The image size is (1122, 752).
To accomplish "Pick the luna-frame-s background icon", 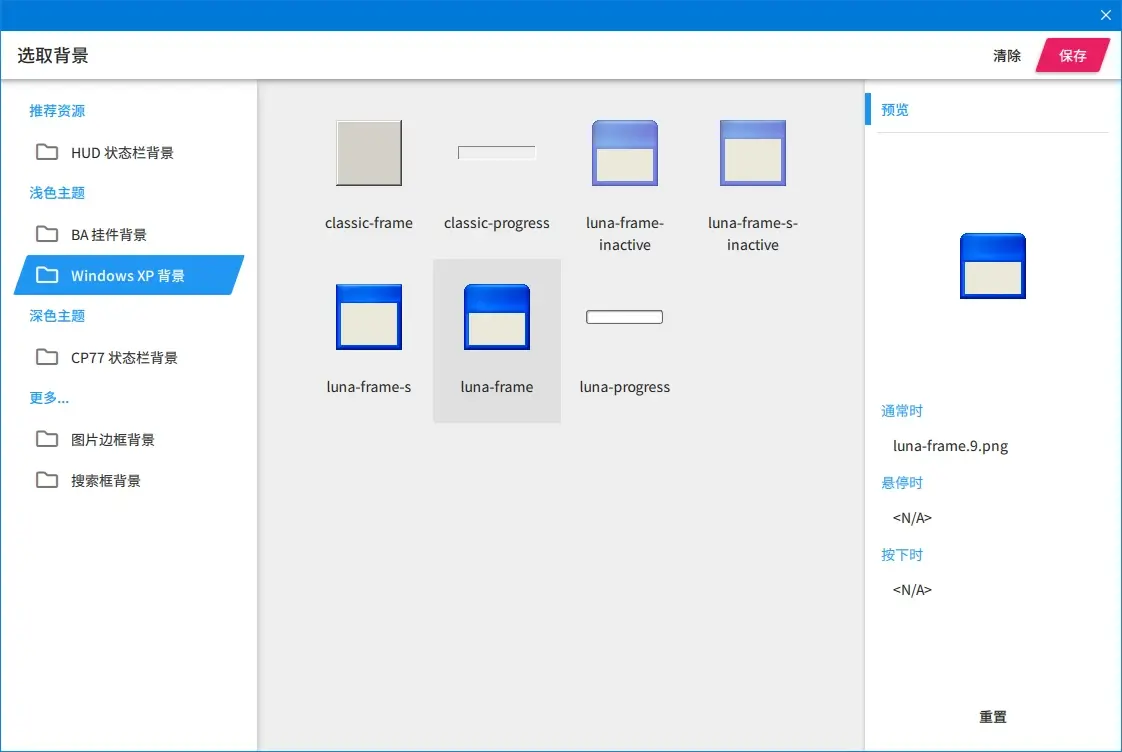I will 369,317.
